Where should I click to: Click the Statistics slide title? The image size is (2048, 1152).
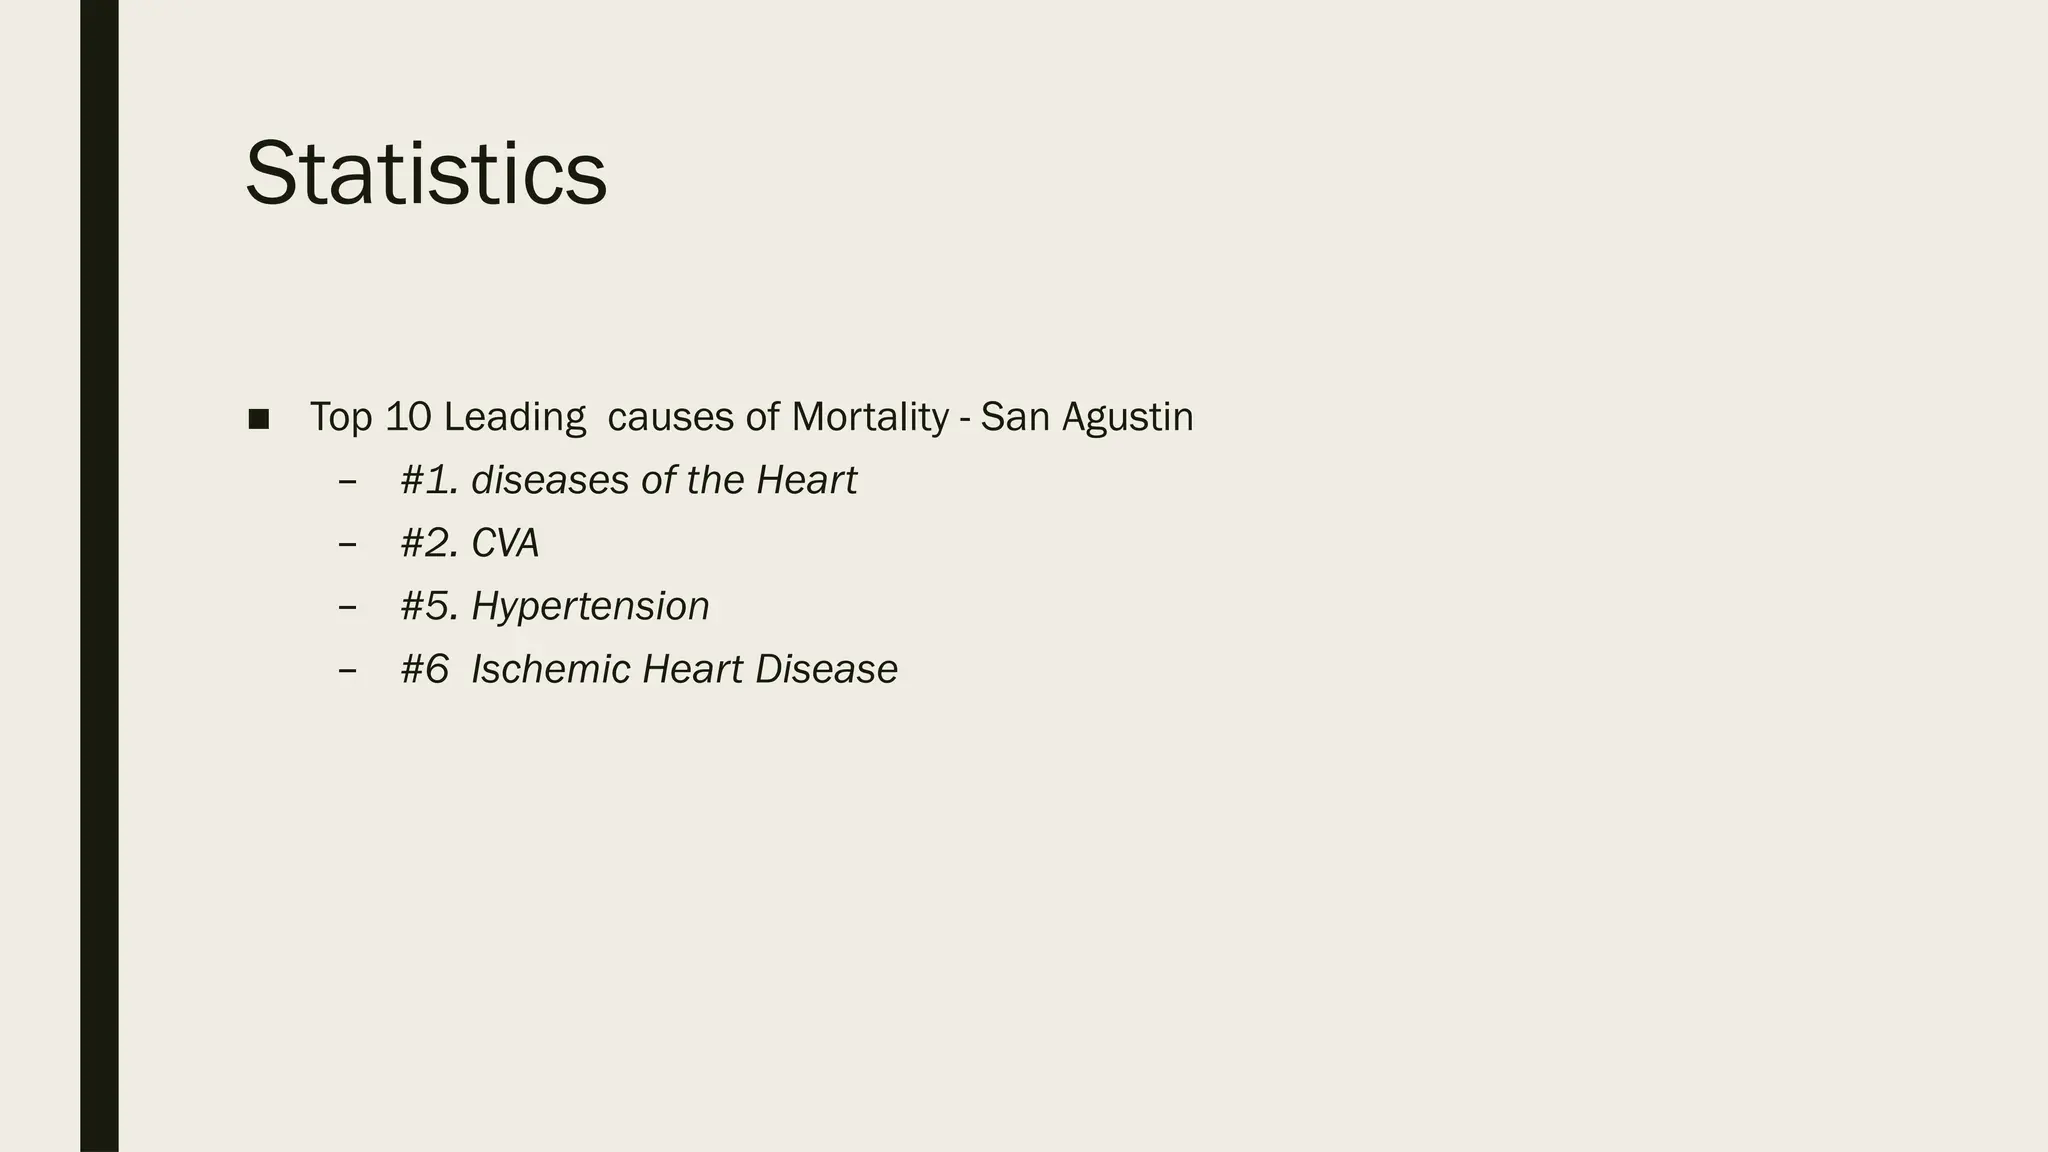coord(426,173)
